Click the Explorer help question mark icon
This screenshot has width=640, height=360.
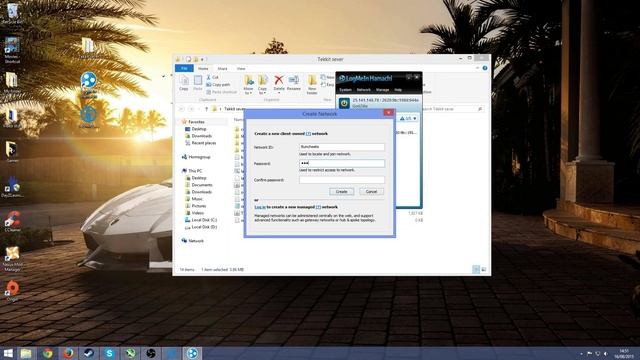485,68
